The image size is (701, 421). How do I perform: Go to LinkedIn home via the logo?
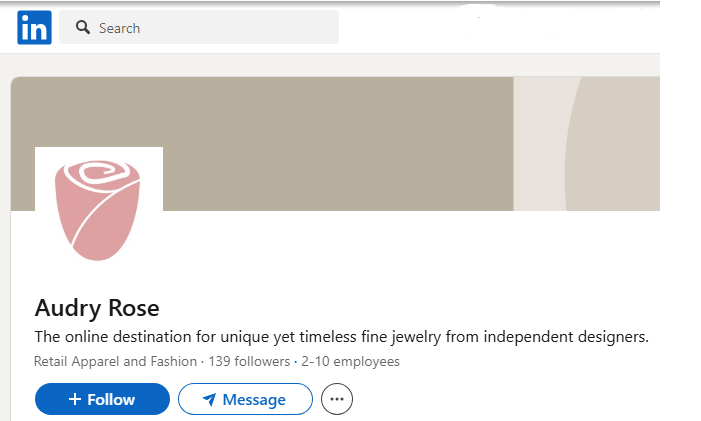pos(34,28)
